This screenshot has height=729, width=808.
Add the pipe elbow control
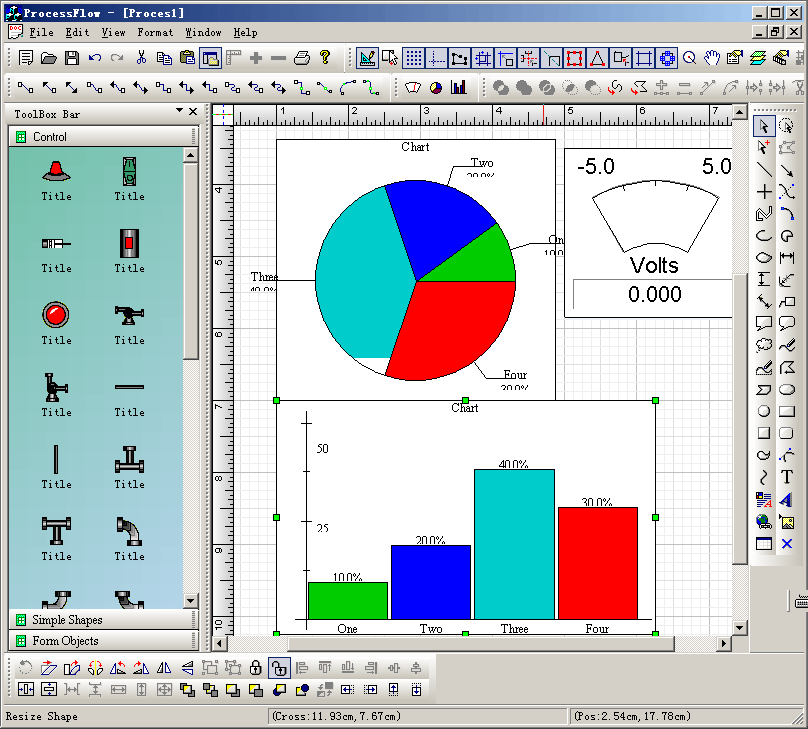click(129, 531)
